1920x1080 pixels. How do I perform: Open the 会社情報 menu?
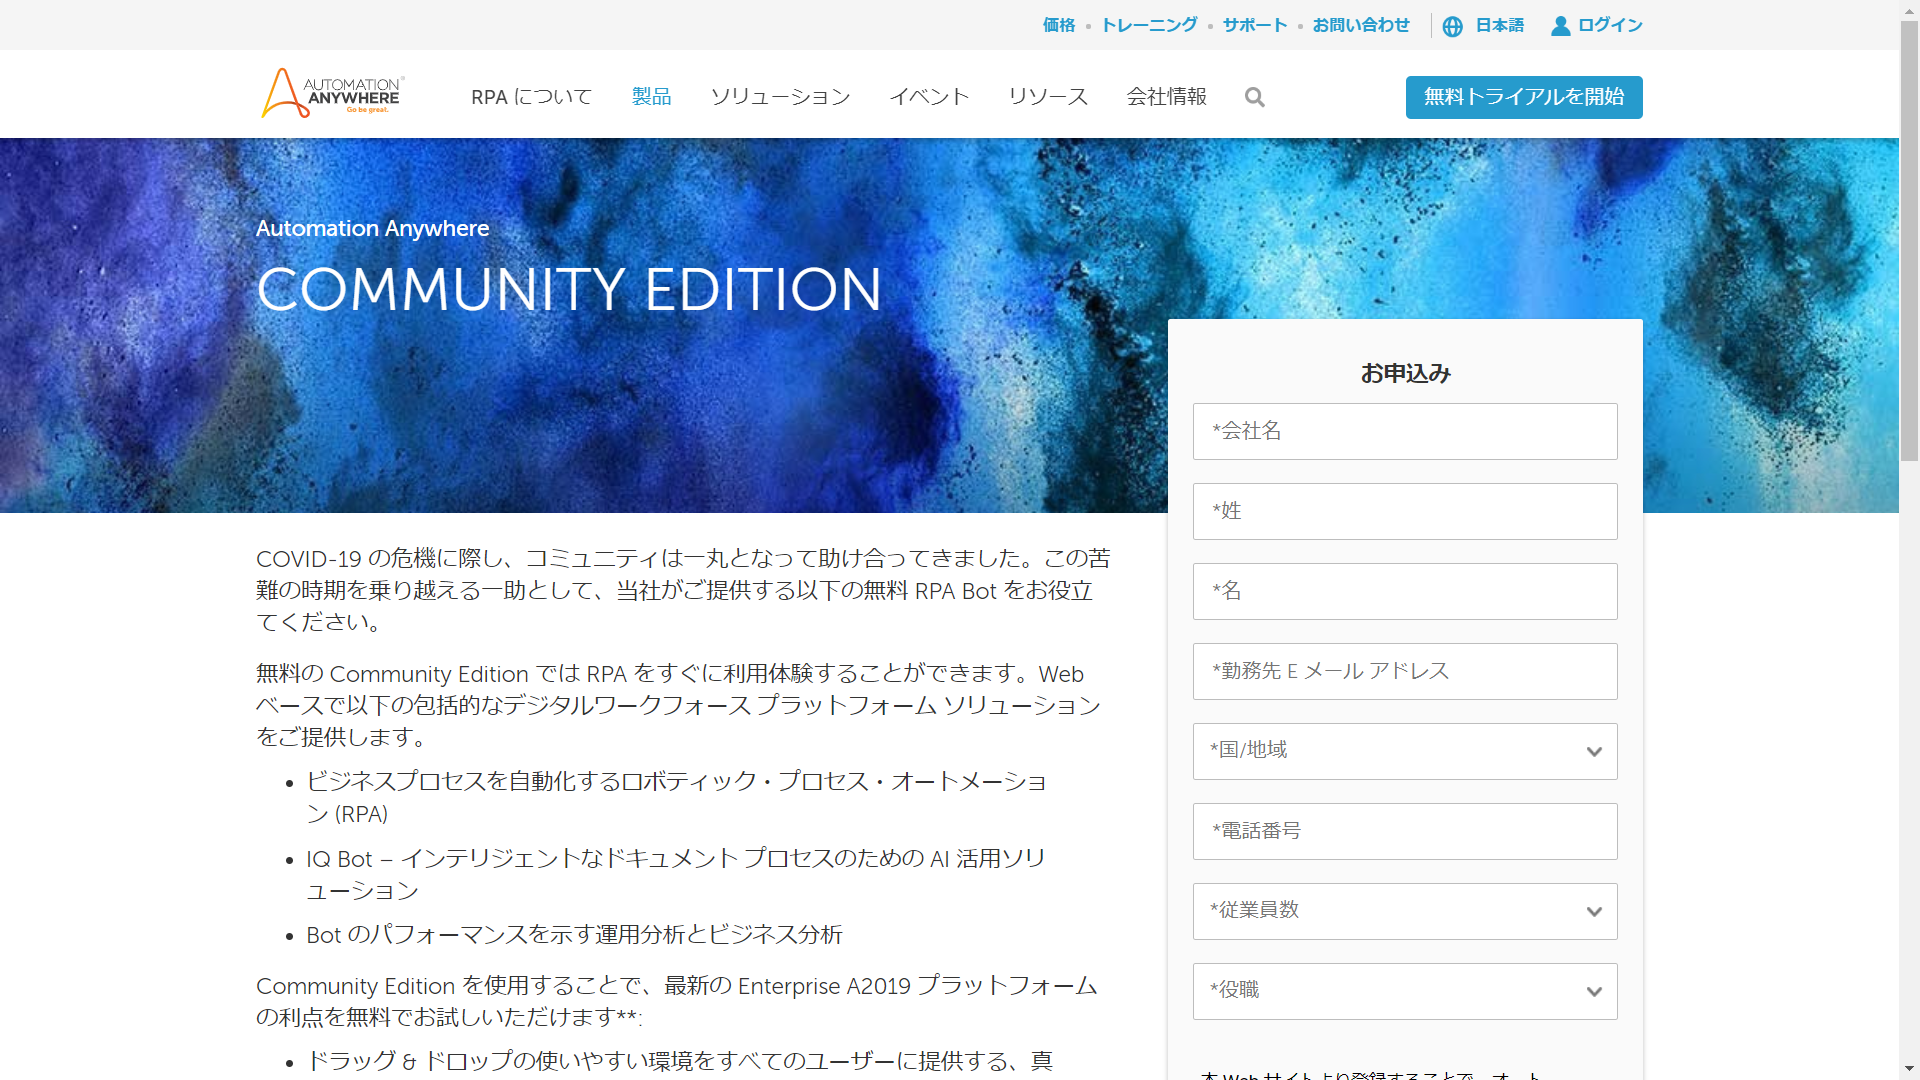1167,97
